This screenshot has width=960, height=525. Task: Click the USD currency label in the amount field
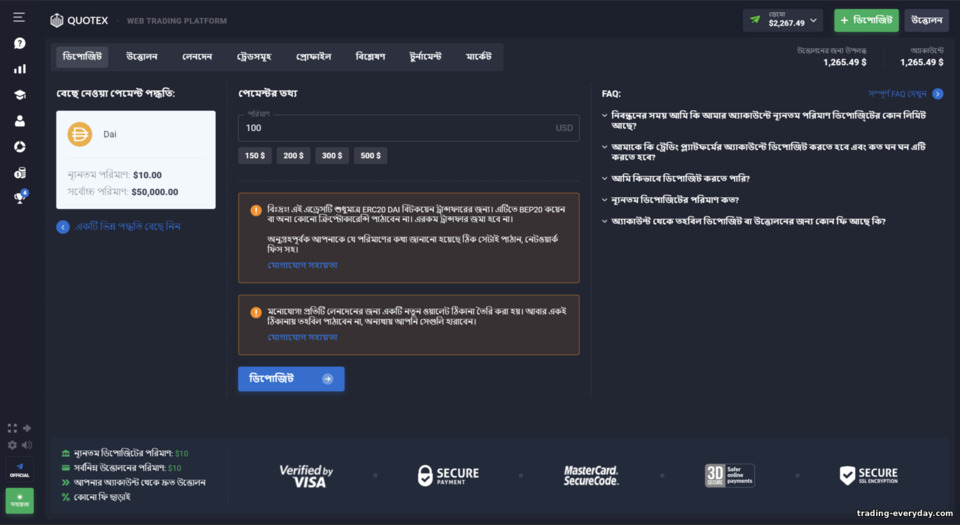click(564, 128)
